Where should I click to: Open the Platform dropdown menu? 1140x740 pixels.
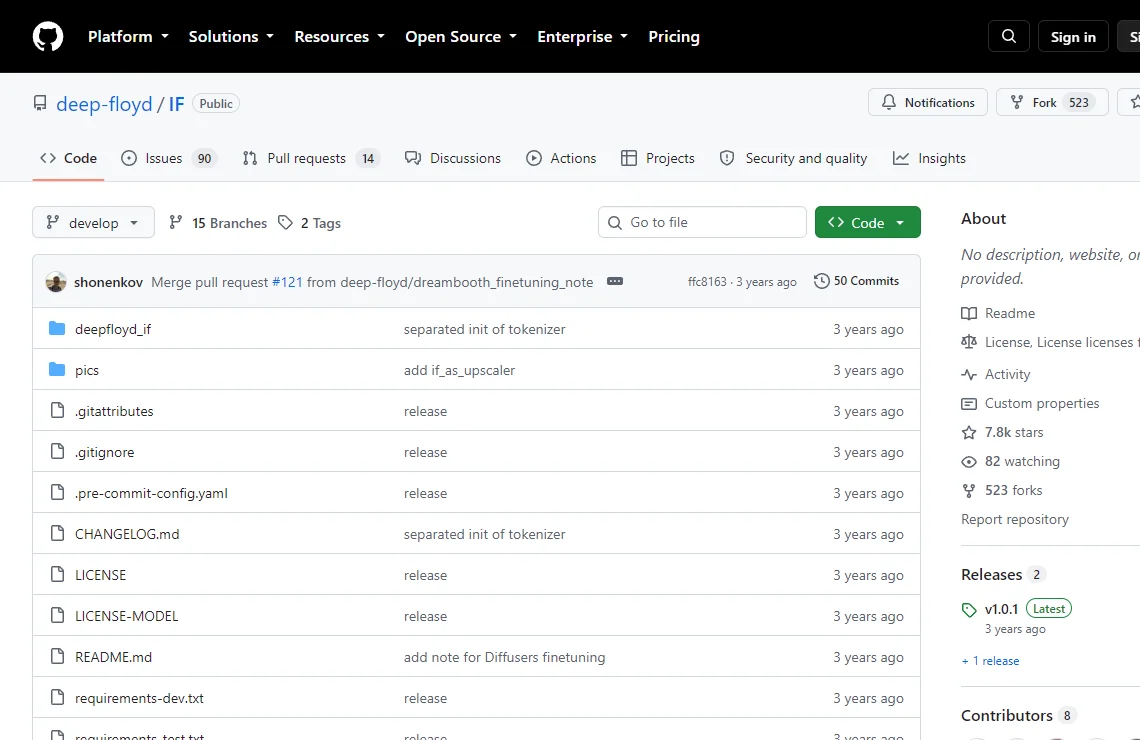click(128, 36)
